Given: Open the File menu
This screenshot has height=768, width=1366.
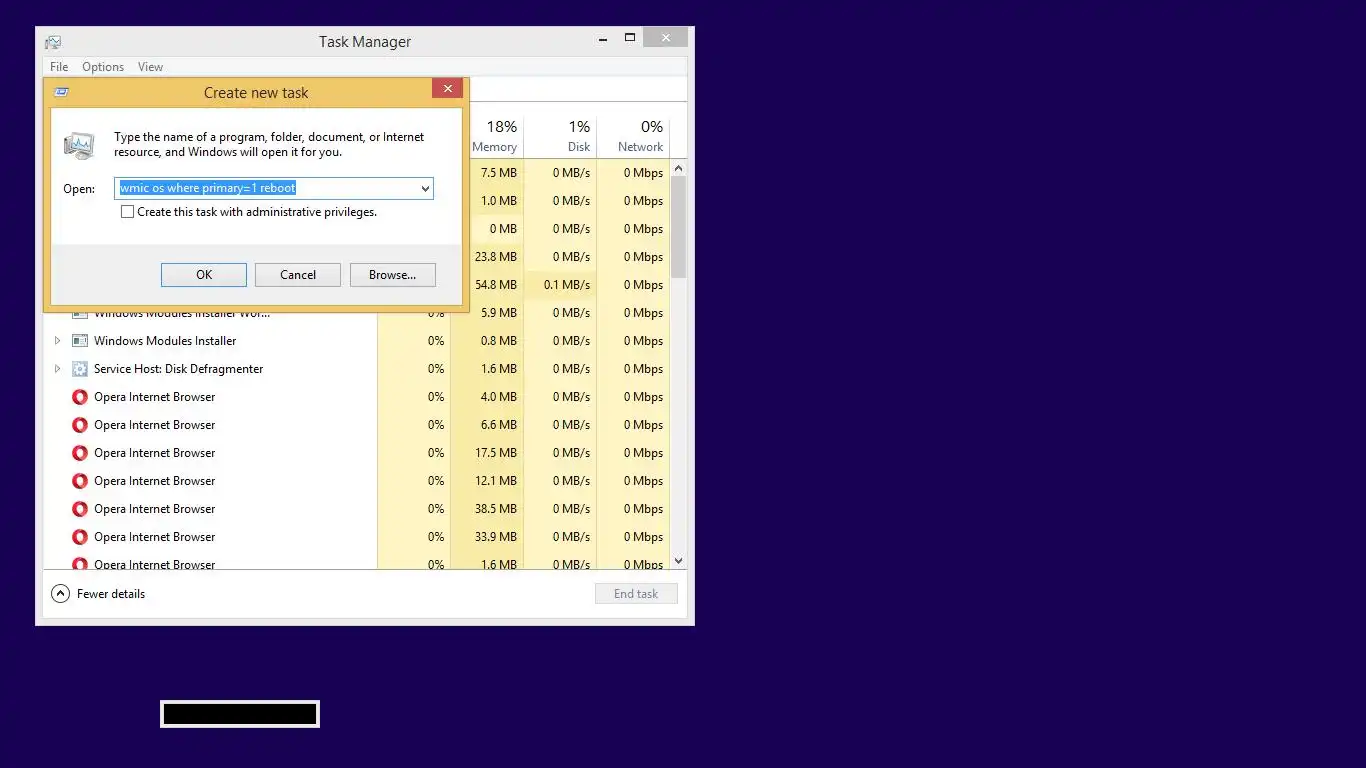Looking at the screenshot, I should click(59, 67).
